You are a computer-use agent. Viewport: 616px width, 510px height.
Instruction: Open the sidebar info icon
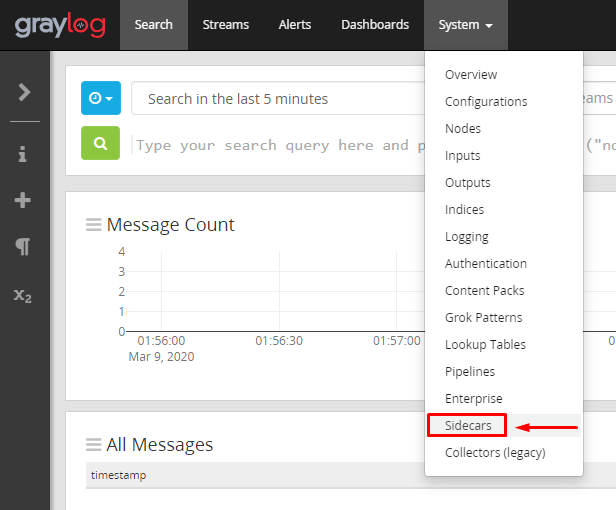click(x=23, y=155)
